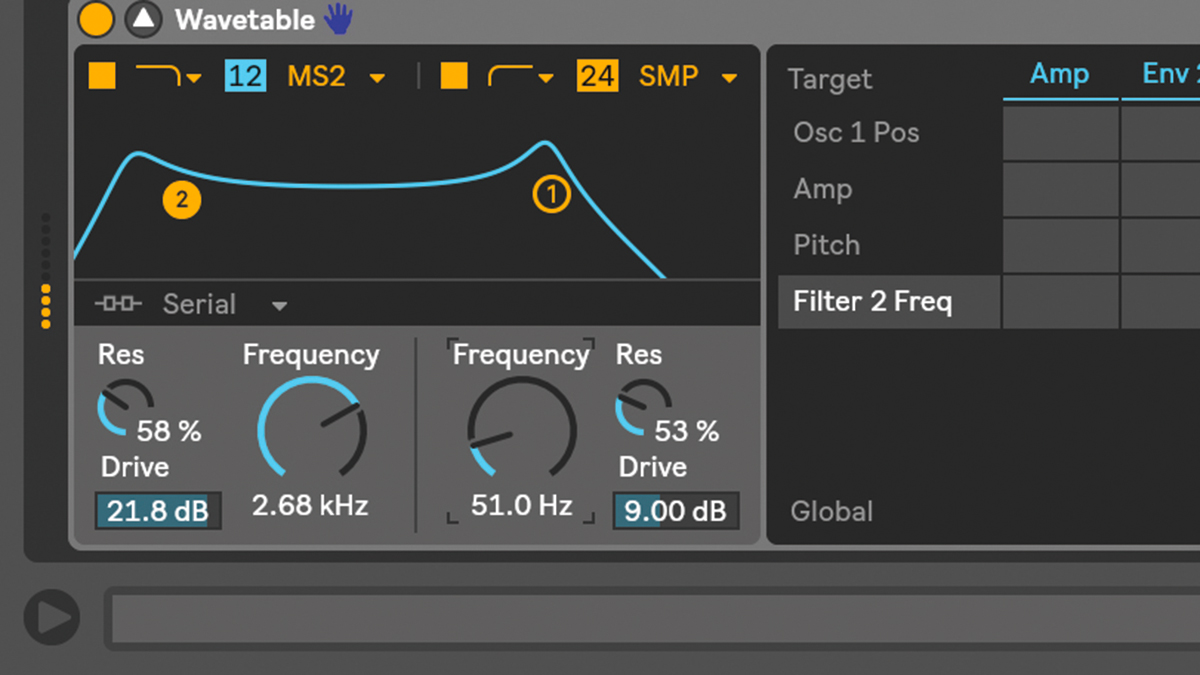Click the Res knob showing 58 %
Screen dimensions: 1200x675
tap(123, 409)
